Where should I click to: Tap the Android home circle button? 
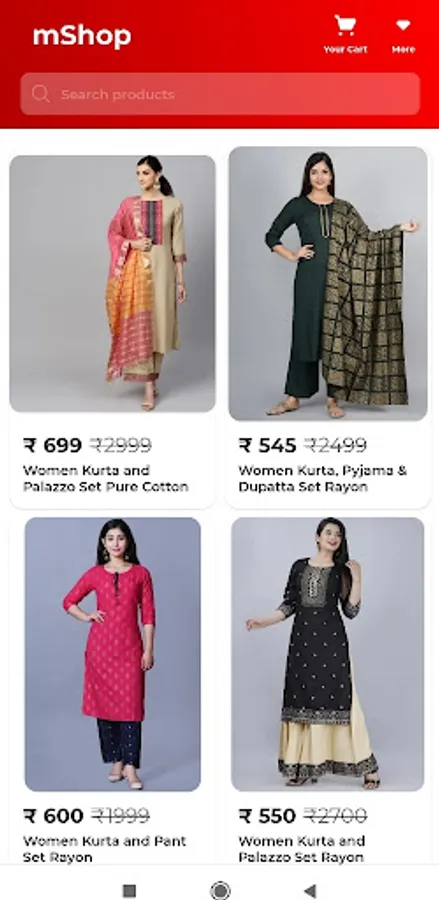[220, 890]
